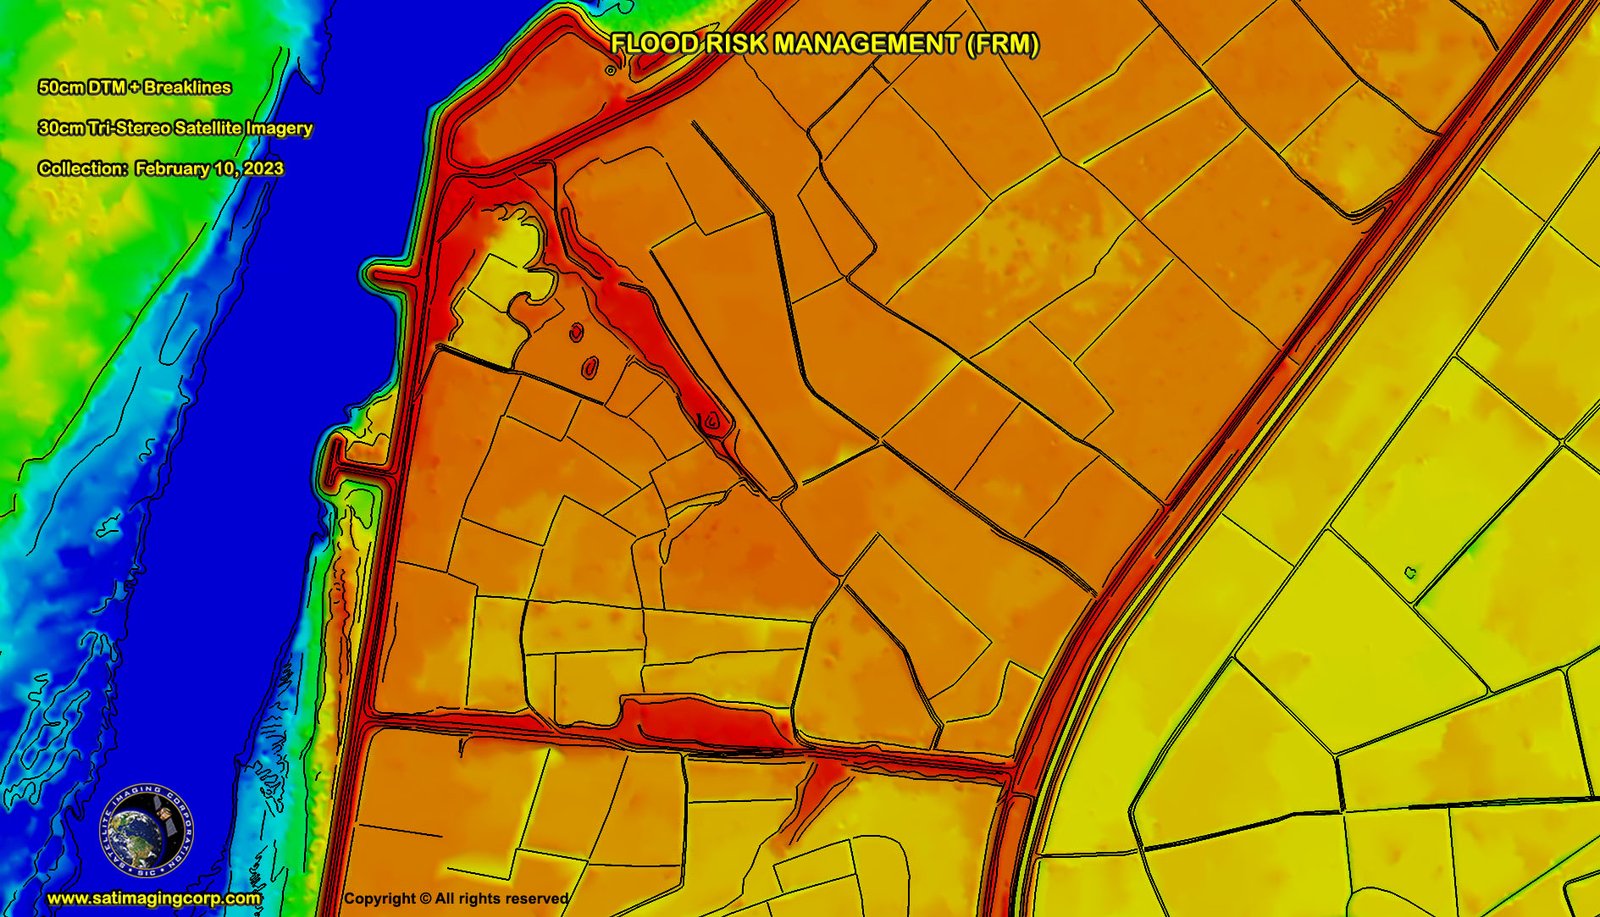Select the Flood Risk Management (FRM) title
Screen dimensions: 1600x917
point(824,44)
